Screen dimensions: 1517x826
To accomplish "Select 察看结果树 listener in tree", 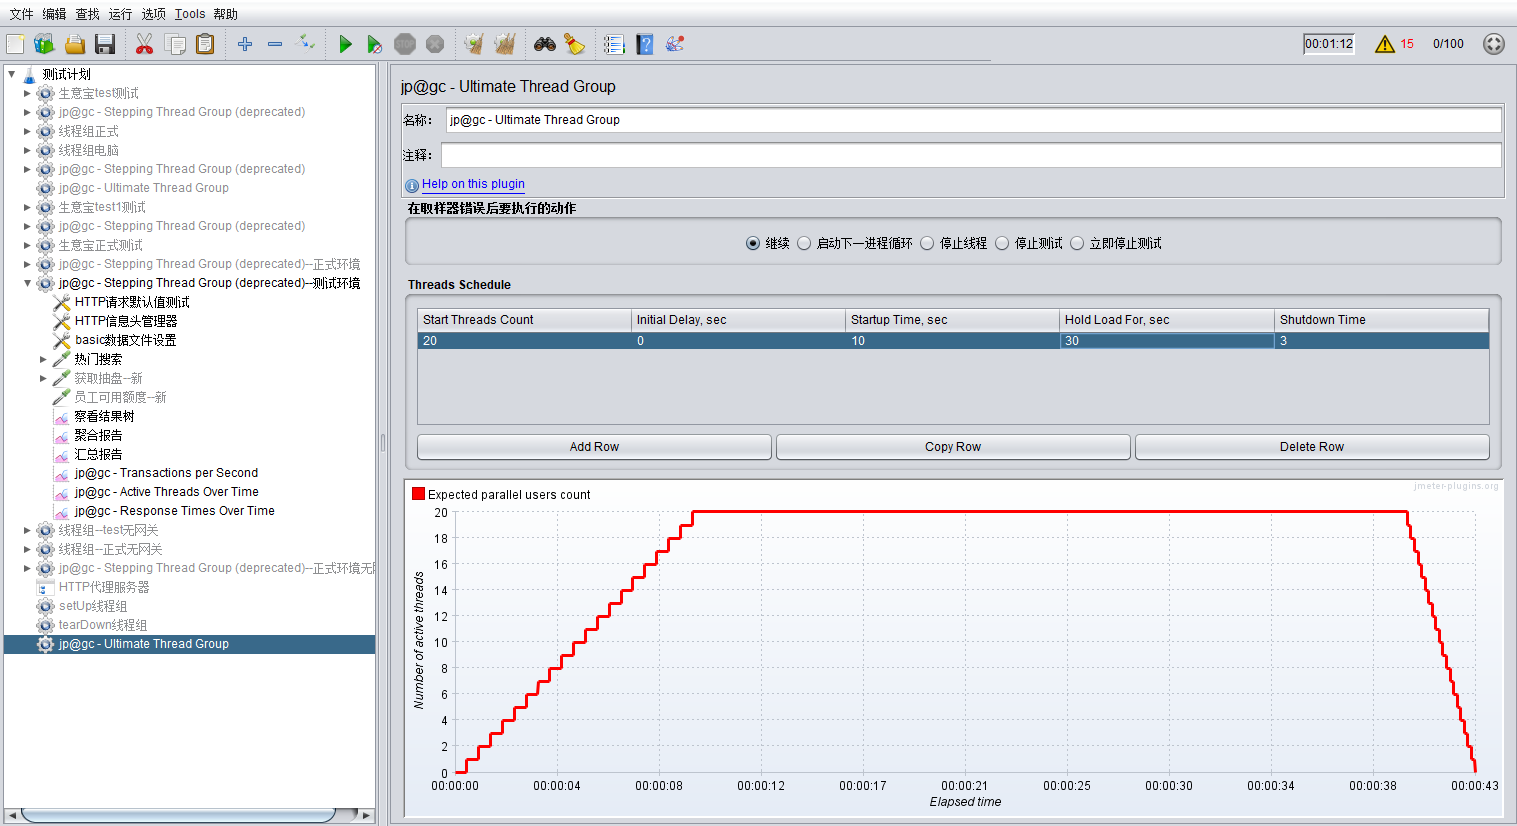I will point(104,416).
